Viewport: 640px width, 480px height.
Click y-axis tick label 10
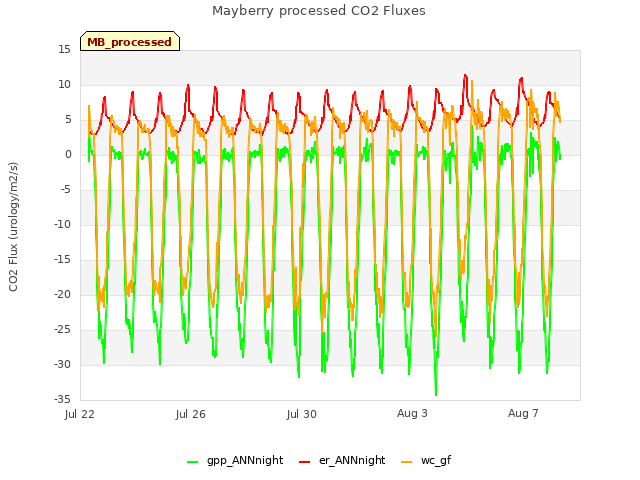pyautogui.click(x=64, y=84)
